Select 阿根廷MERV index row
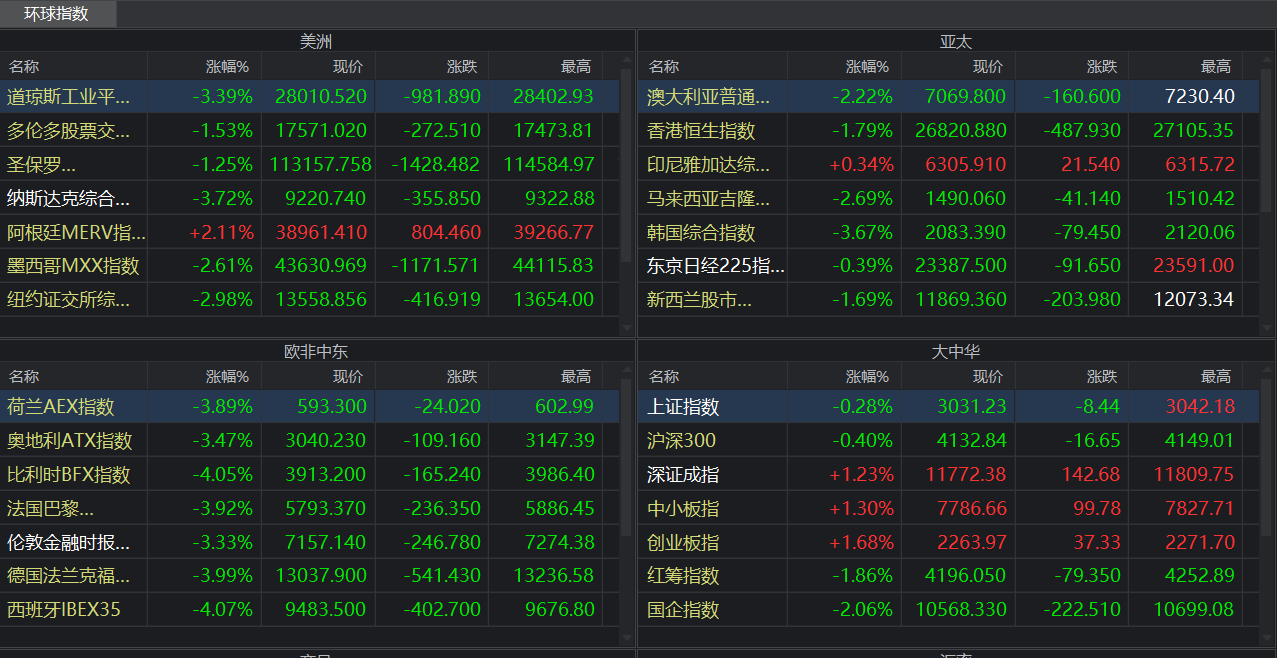Image resolution: width=1277 pixels, height=658 pixels. click(76, 233)
